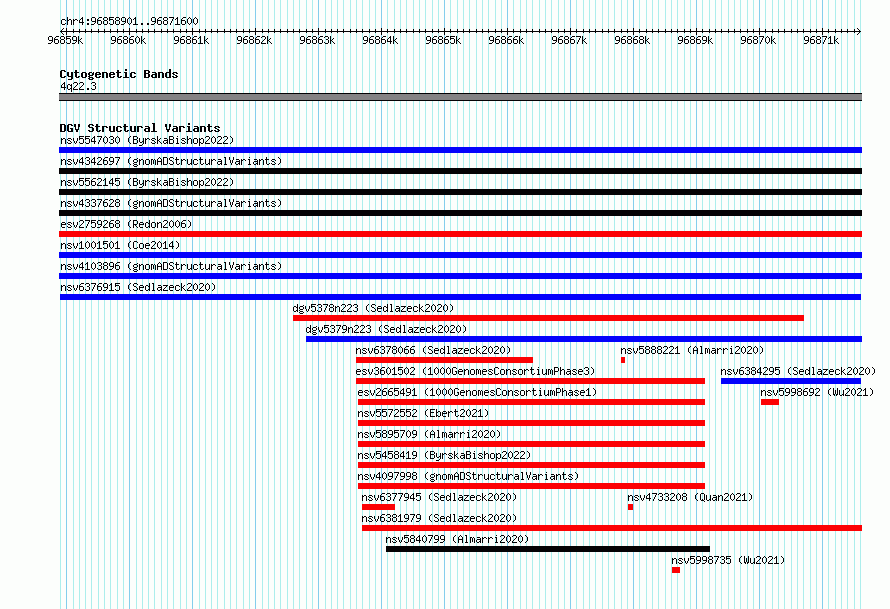Click the chr4:96858901..96871600 coordinate label

pos(129,21)
